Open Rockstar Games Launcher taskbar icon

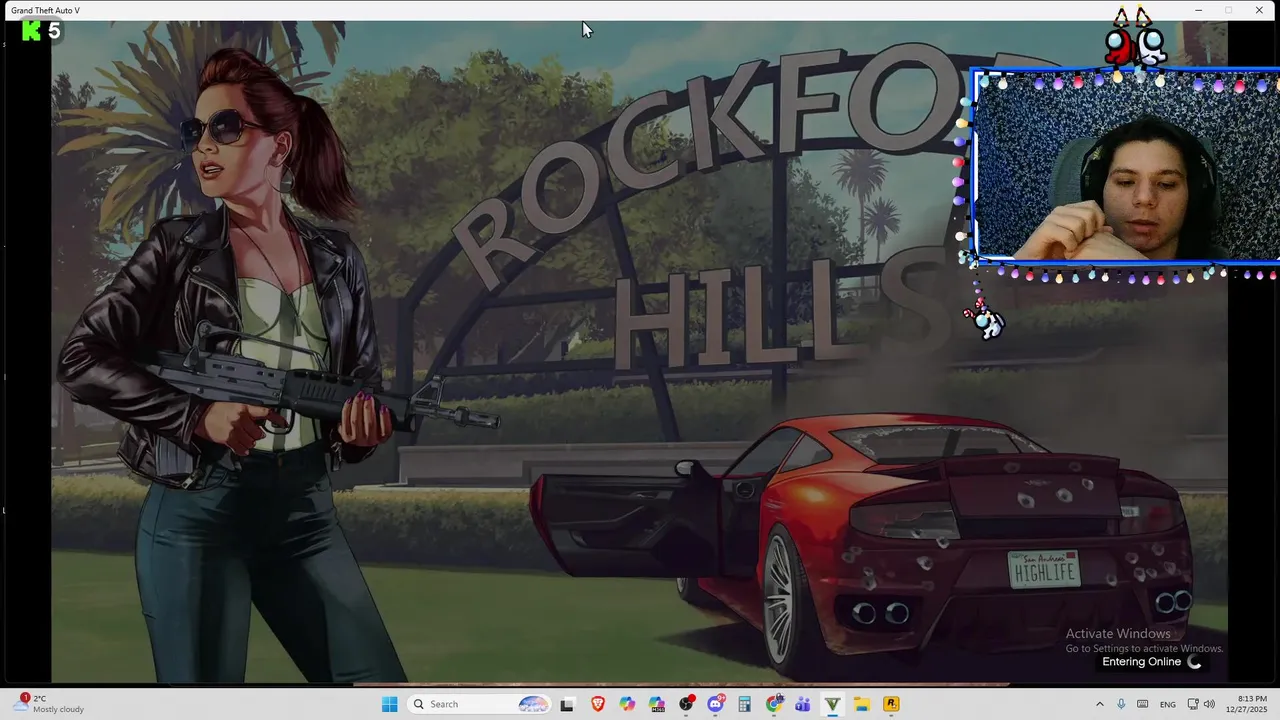pyautogui.click(x=891, y=704)
